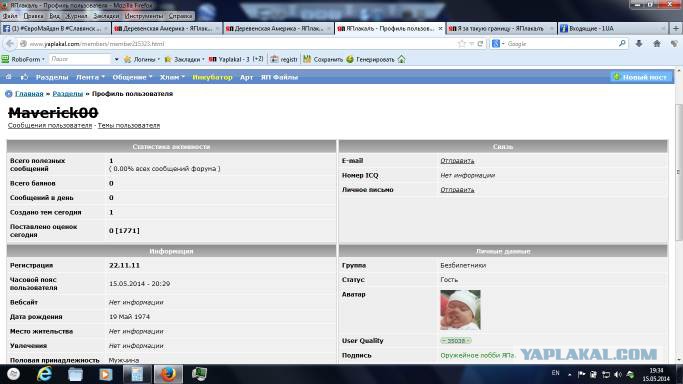This screenshot has width=683, height=384.
Task: Click the volume speaker icon in system tray
Action: (x=618, y=374)
